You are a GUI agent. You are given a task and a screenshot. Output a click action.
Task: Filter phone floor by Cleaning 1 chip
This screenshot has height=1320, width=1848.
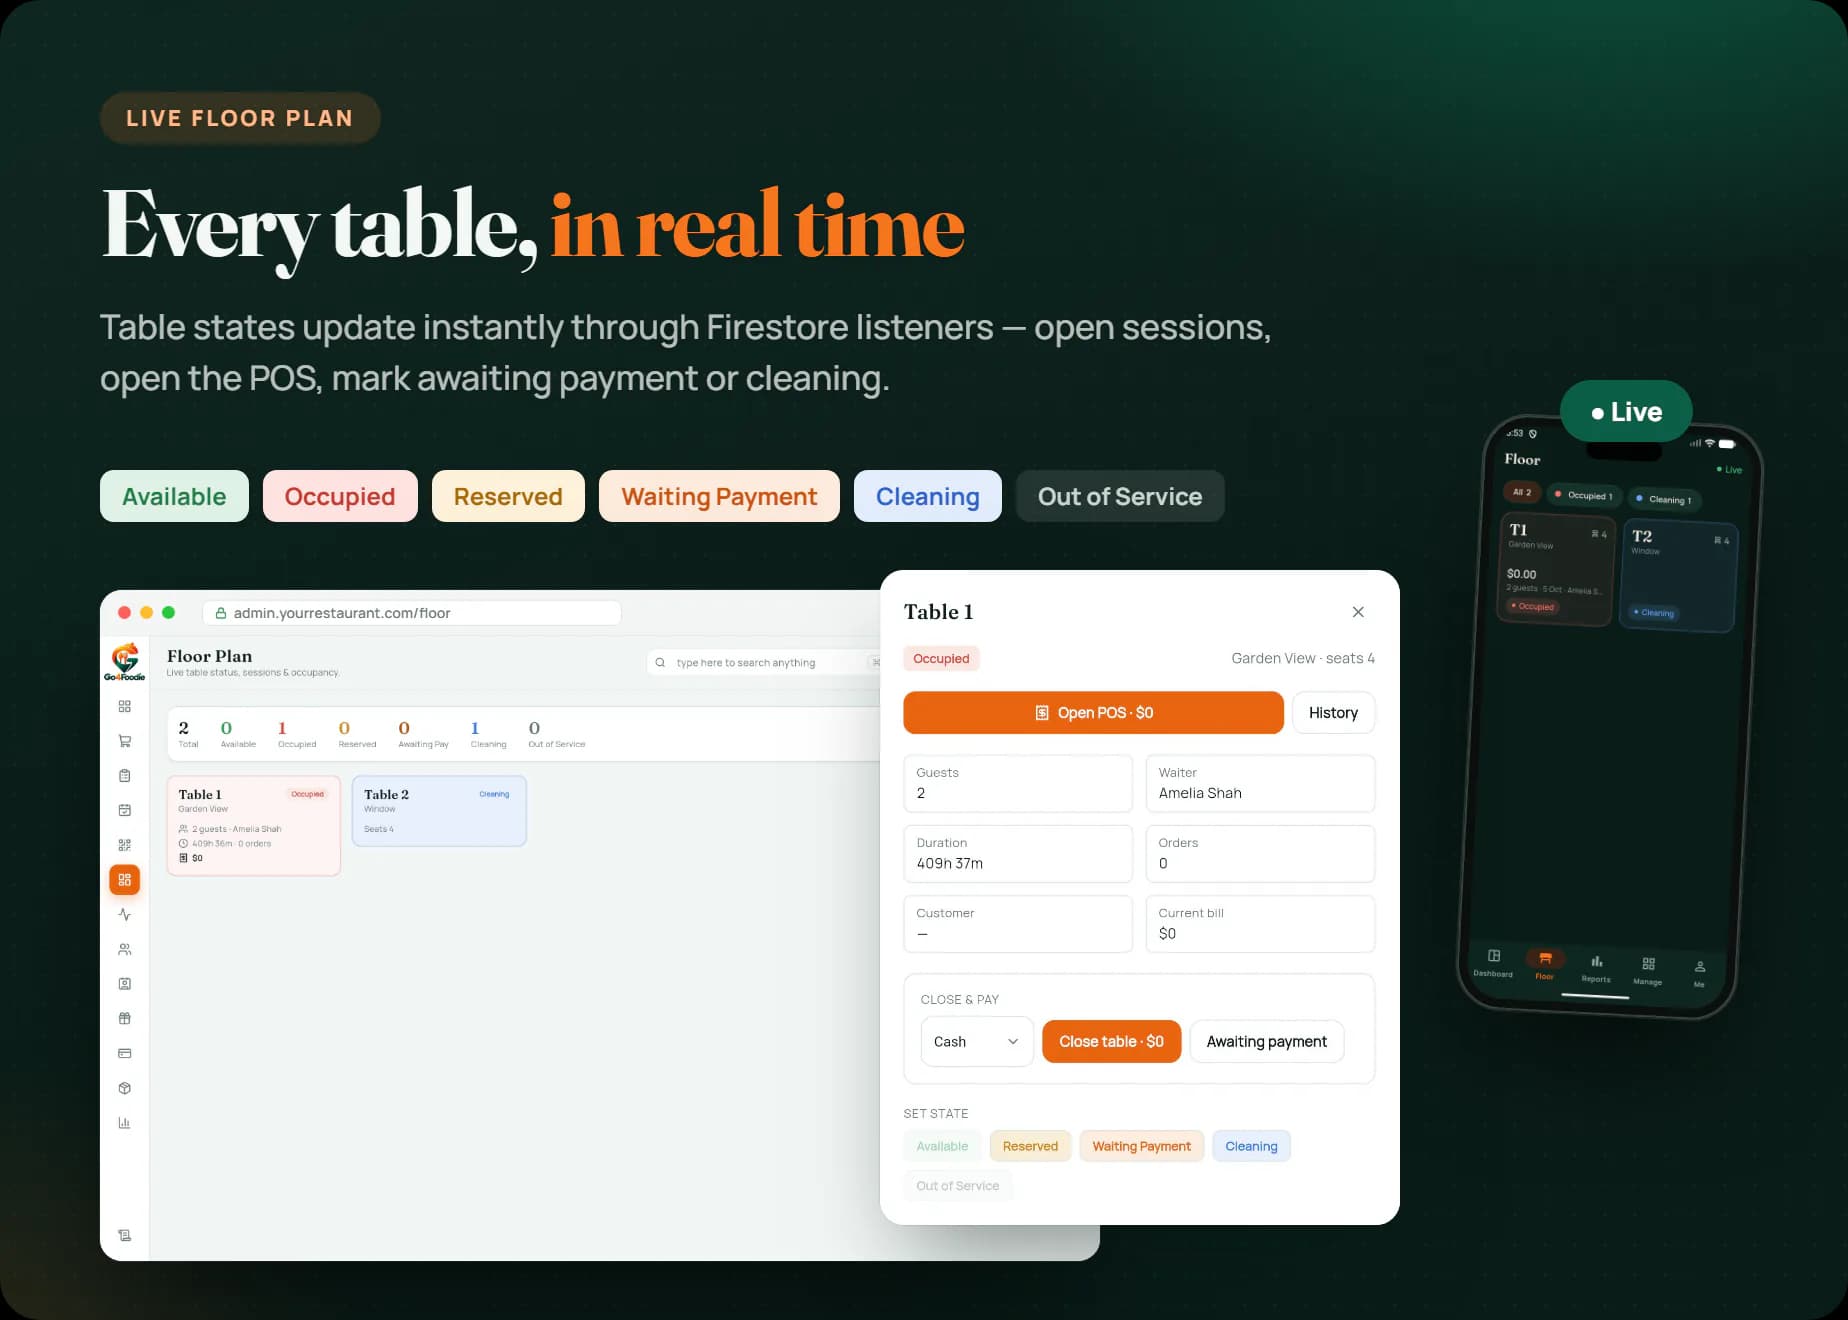pos(1664,499)
